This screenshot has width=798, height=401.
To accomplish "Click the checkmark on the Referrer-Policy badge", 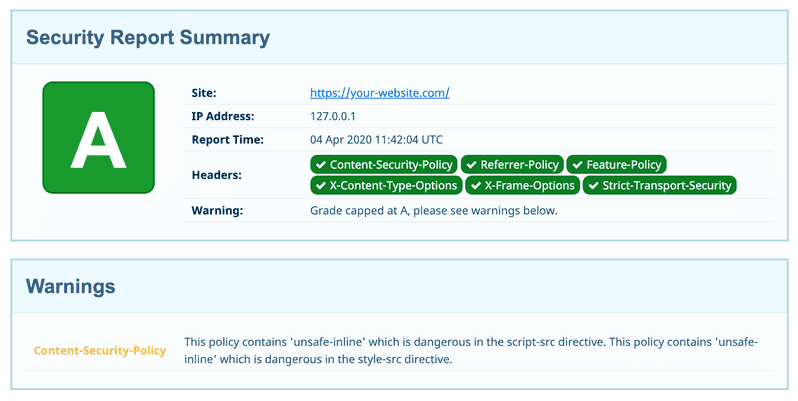I will 471,164.
